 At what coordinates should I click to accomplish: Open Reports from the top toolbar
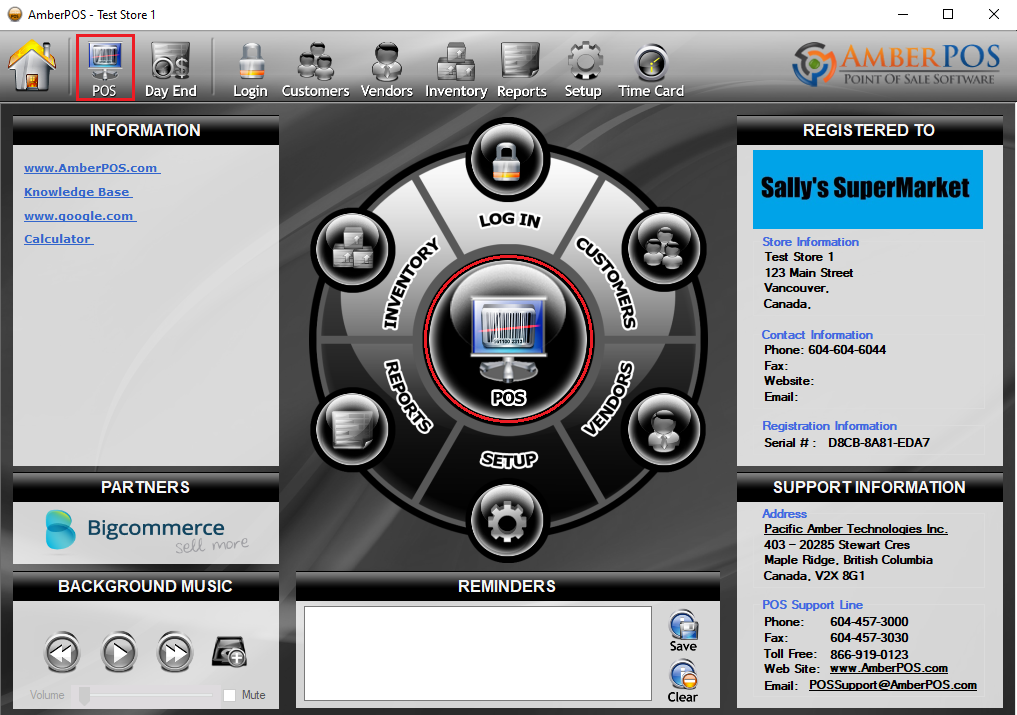coord(521,68)
